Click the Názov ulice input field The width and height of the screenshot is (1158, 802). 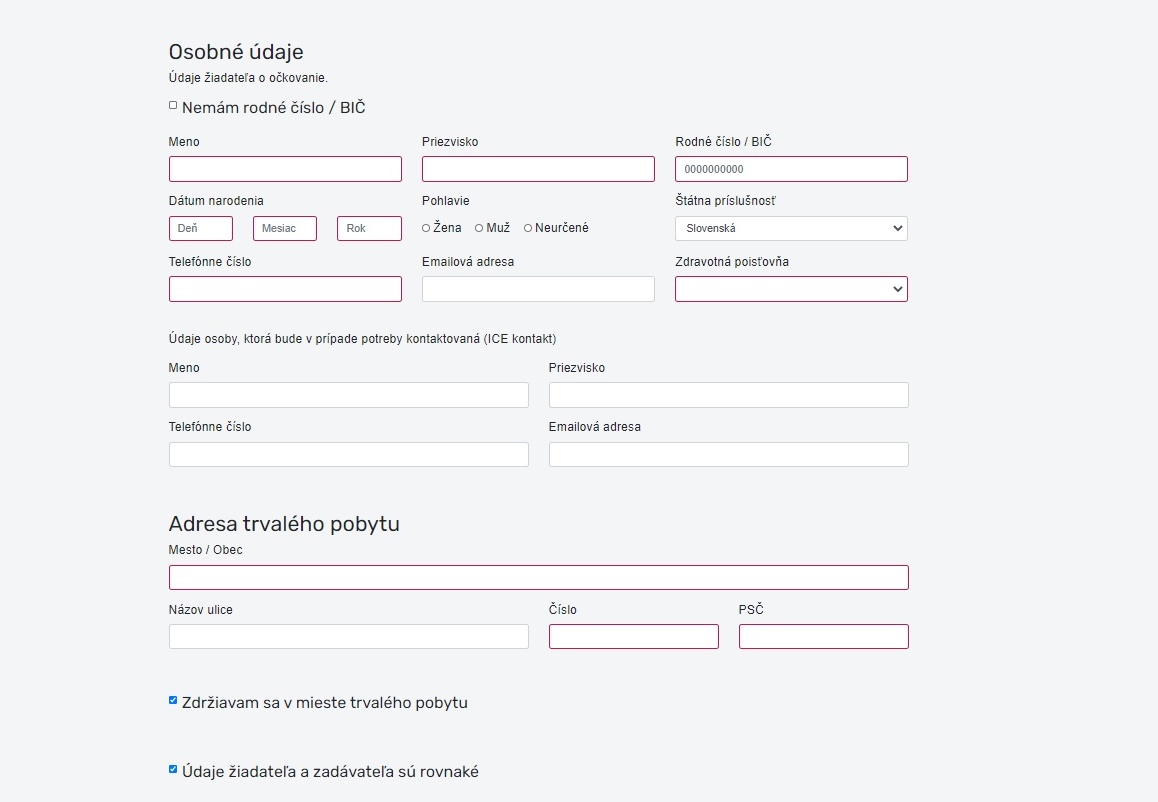[349, 637]
